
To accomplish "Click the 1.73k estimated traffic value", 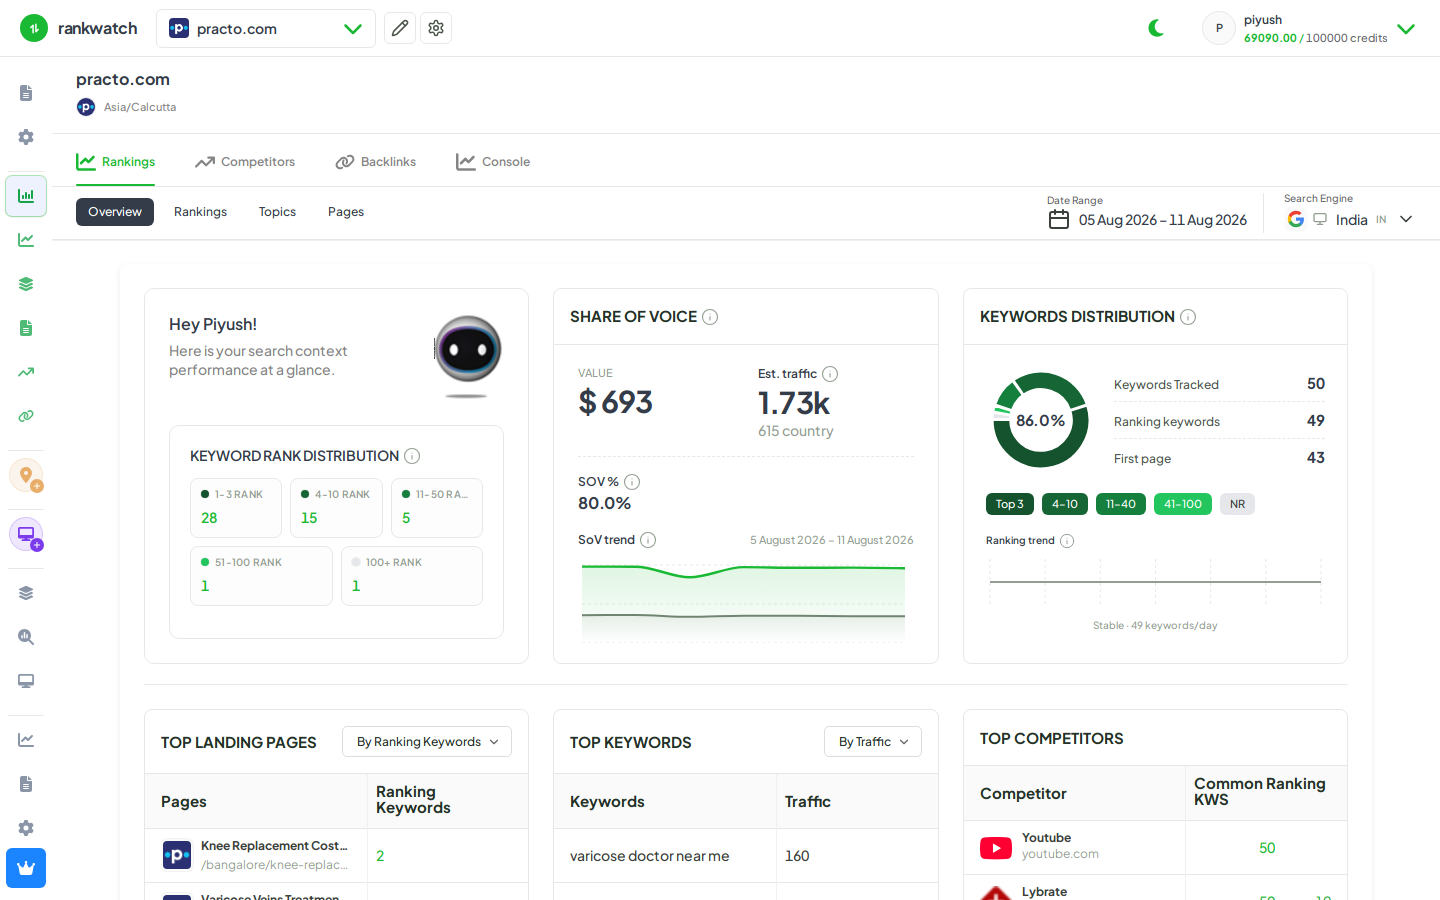I will tap(794, 403).
